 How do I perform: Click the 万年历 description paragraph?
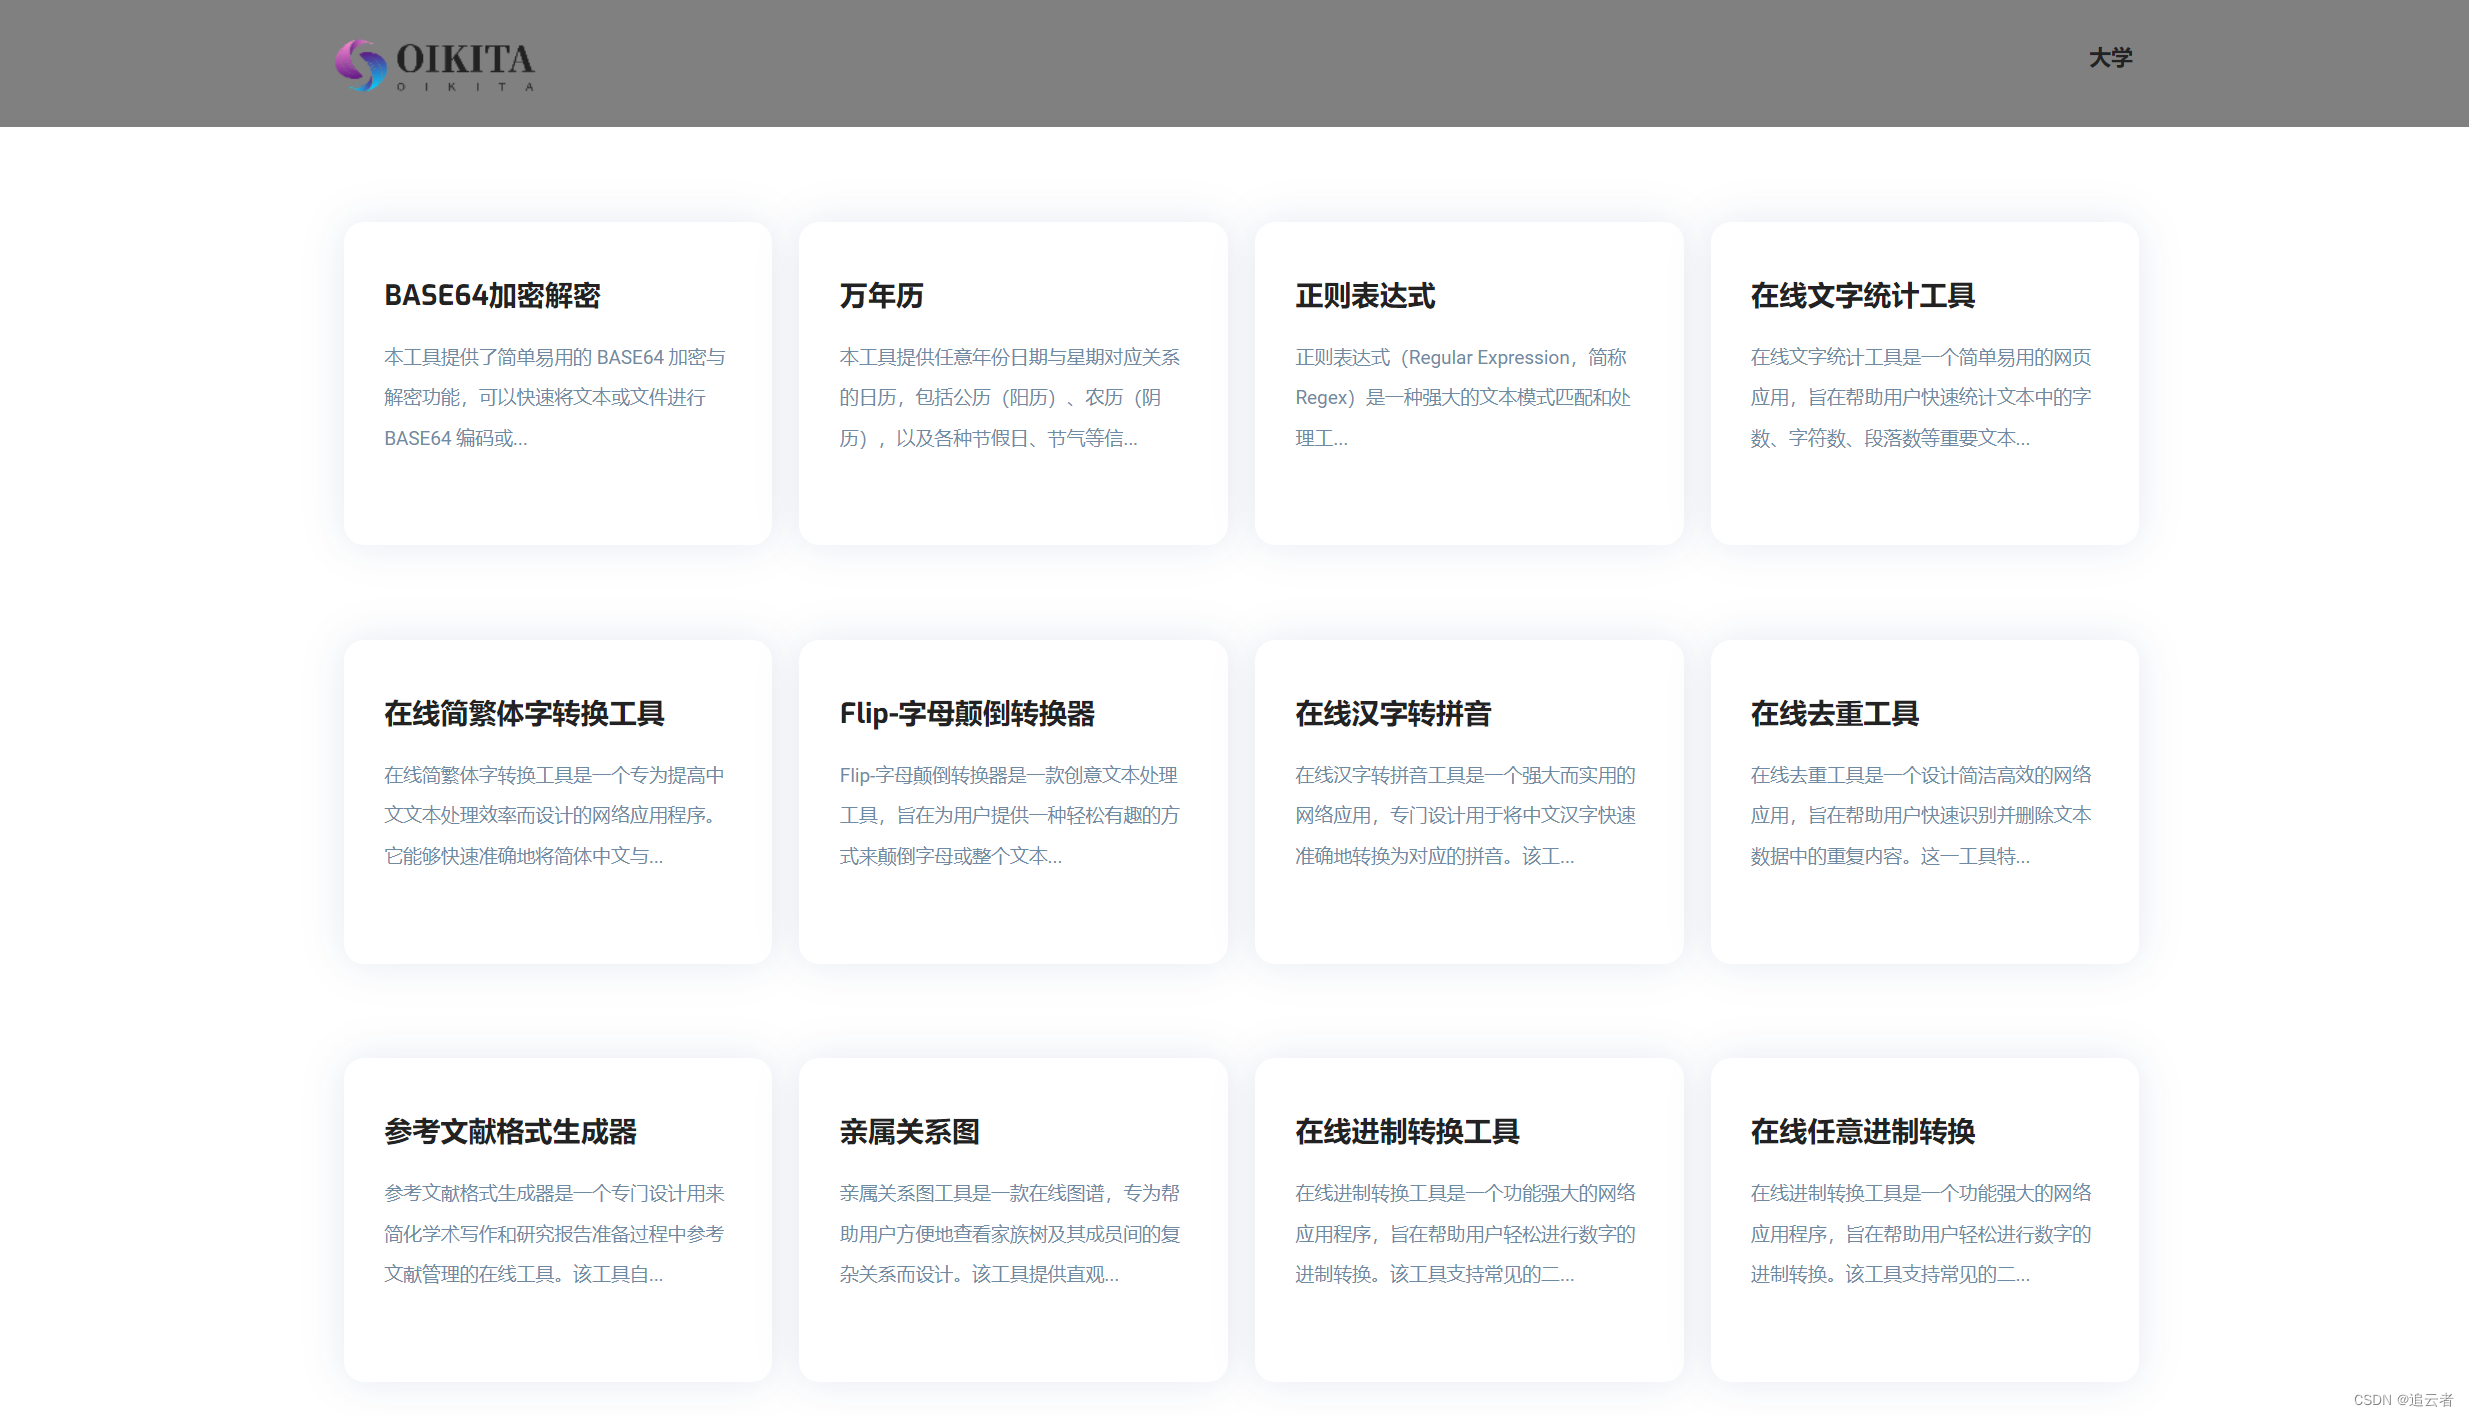(1010, 398)
